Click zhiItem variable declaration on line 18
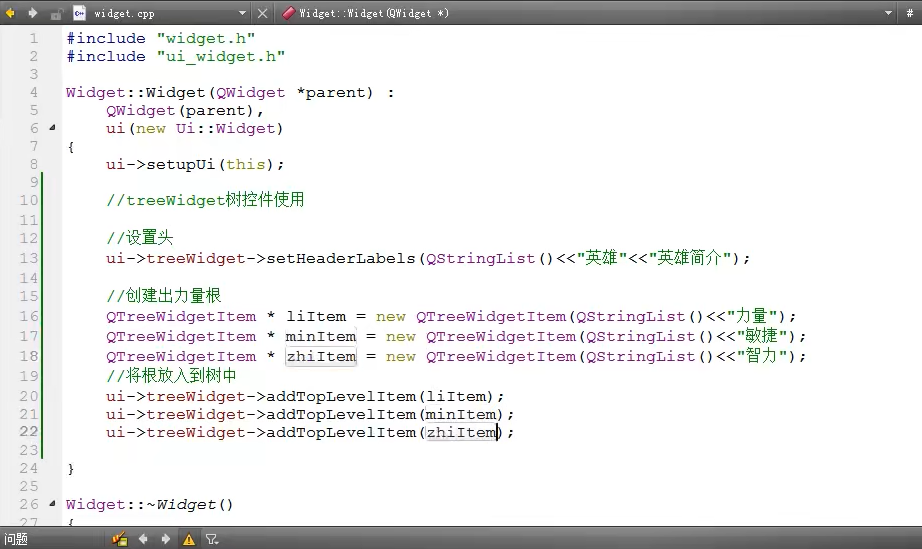 pos(321,357)
